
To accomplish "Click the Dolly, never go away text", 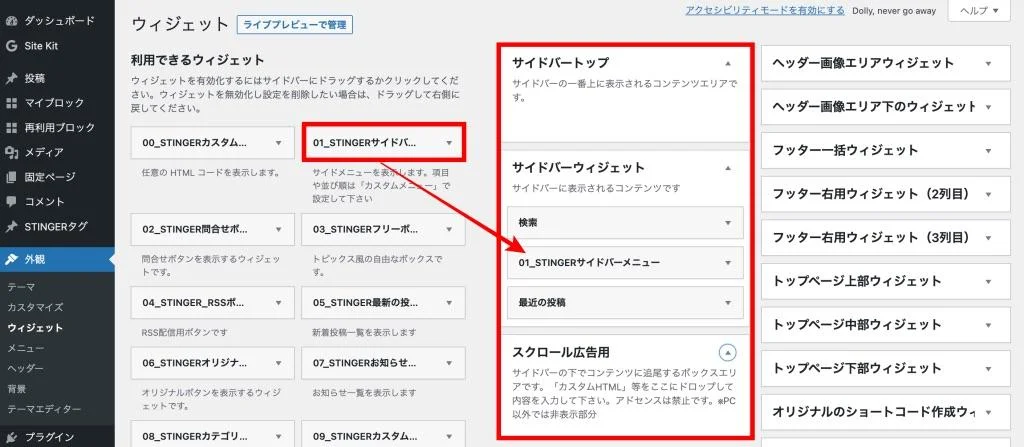I will 894,10.
